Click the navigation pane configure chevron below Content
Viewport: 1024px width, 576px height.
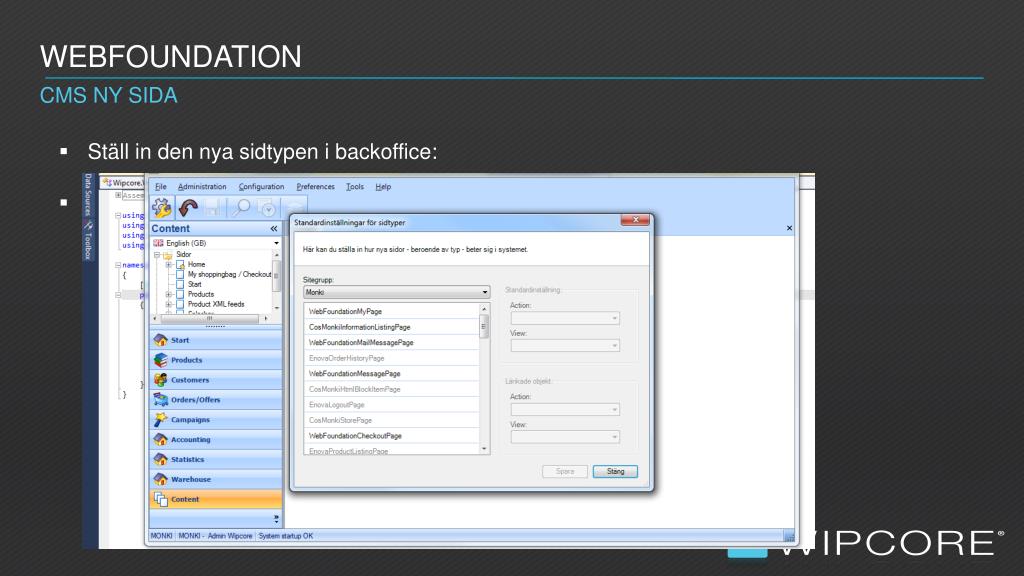point(276,519)
